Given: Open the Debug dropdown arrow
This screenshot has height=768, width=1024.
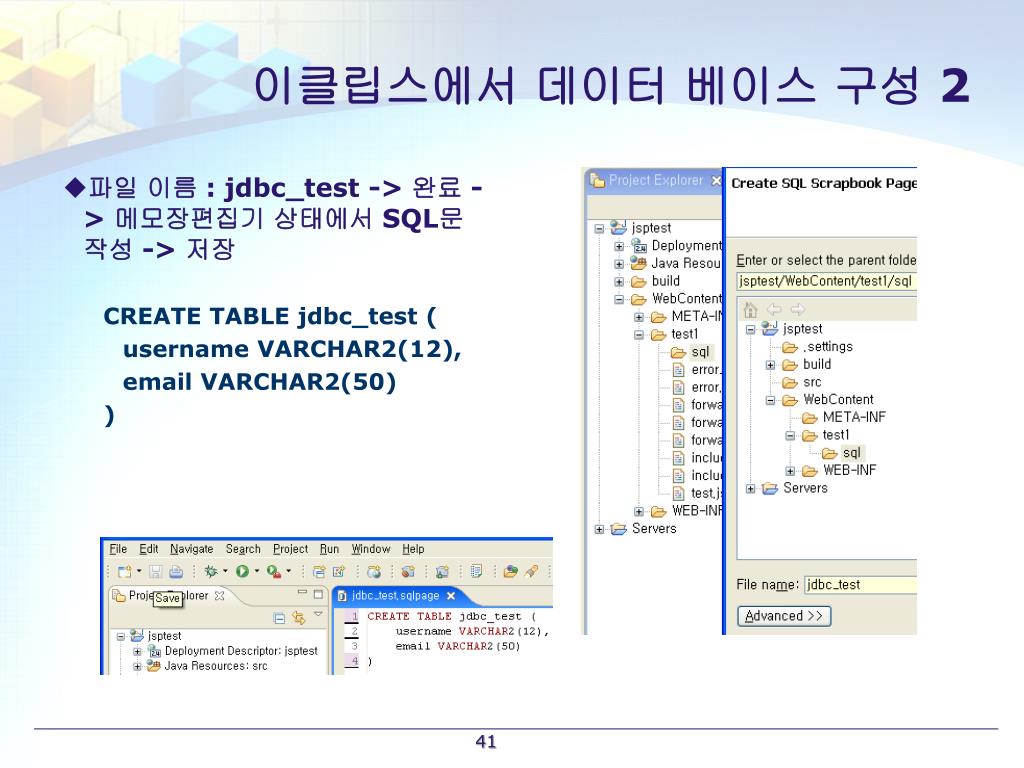Looking at the screenshot, I should 225,571.
